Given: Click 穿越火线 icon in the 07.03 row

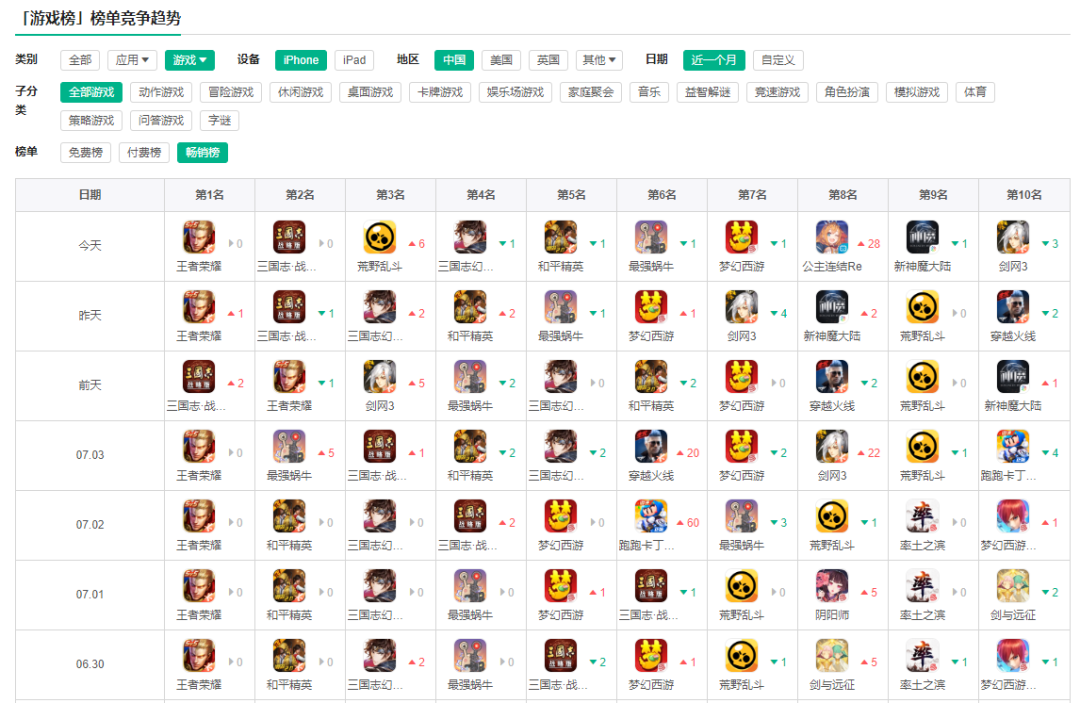Looking at the screenshot, I should coord(651,447).
